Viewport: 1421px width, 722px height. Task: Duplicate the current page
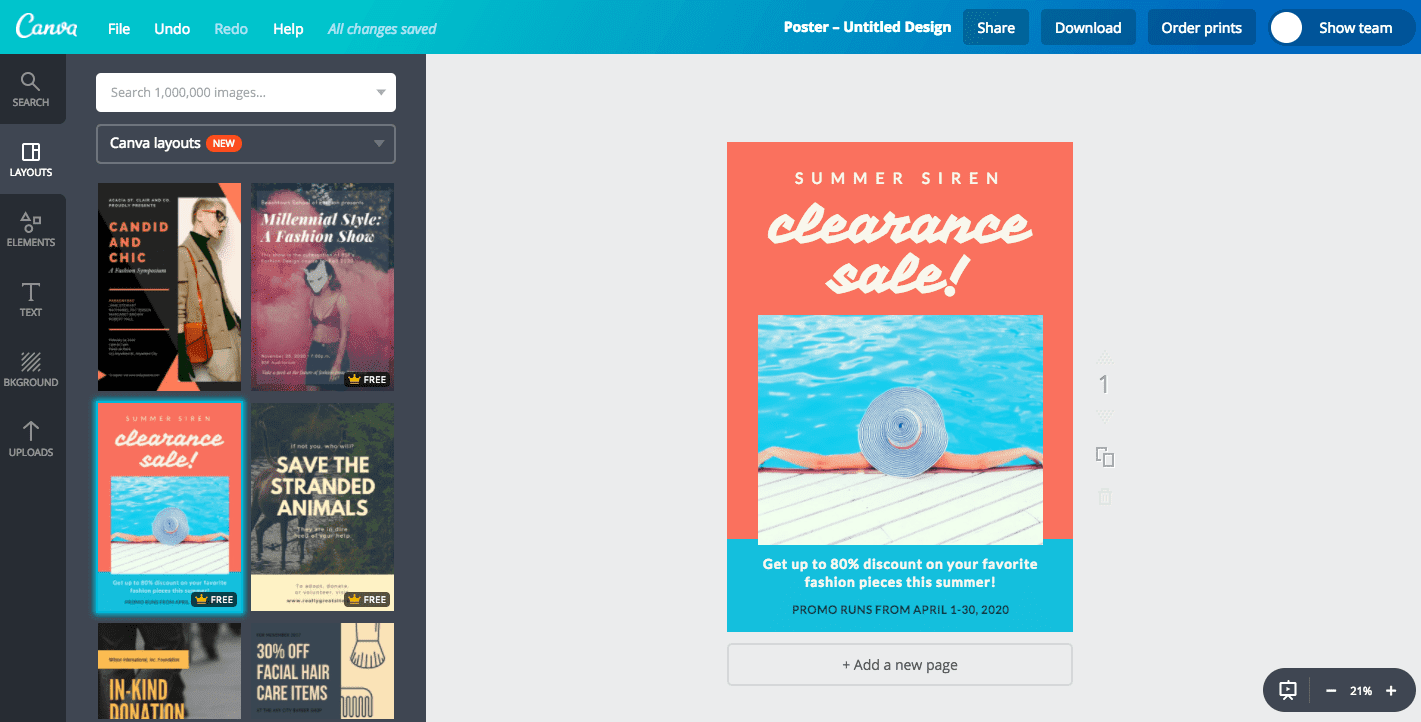click(1104, 456)
